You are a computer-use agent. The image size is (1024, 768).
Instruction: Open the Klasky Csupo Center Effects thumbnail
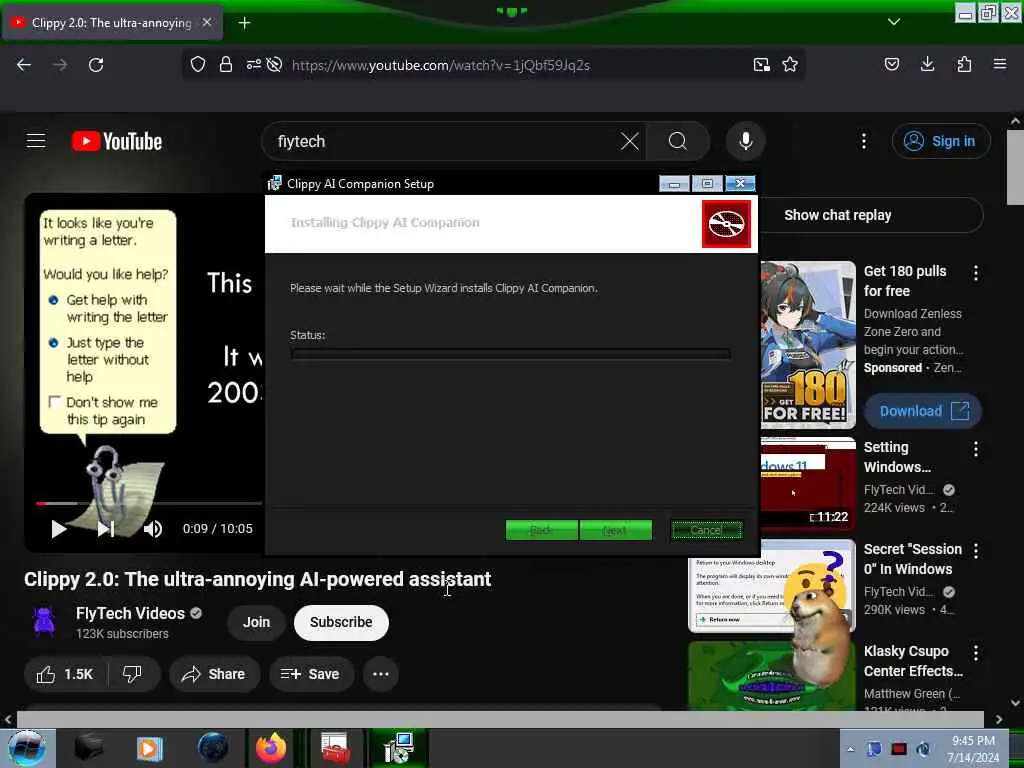[772, 675]
